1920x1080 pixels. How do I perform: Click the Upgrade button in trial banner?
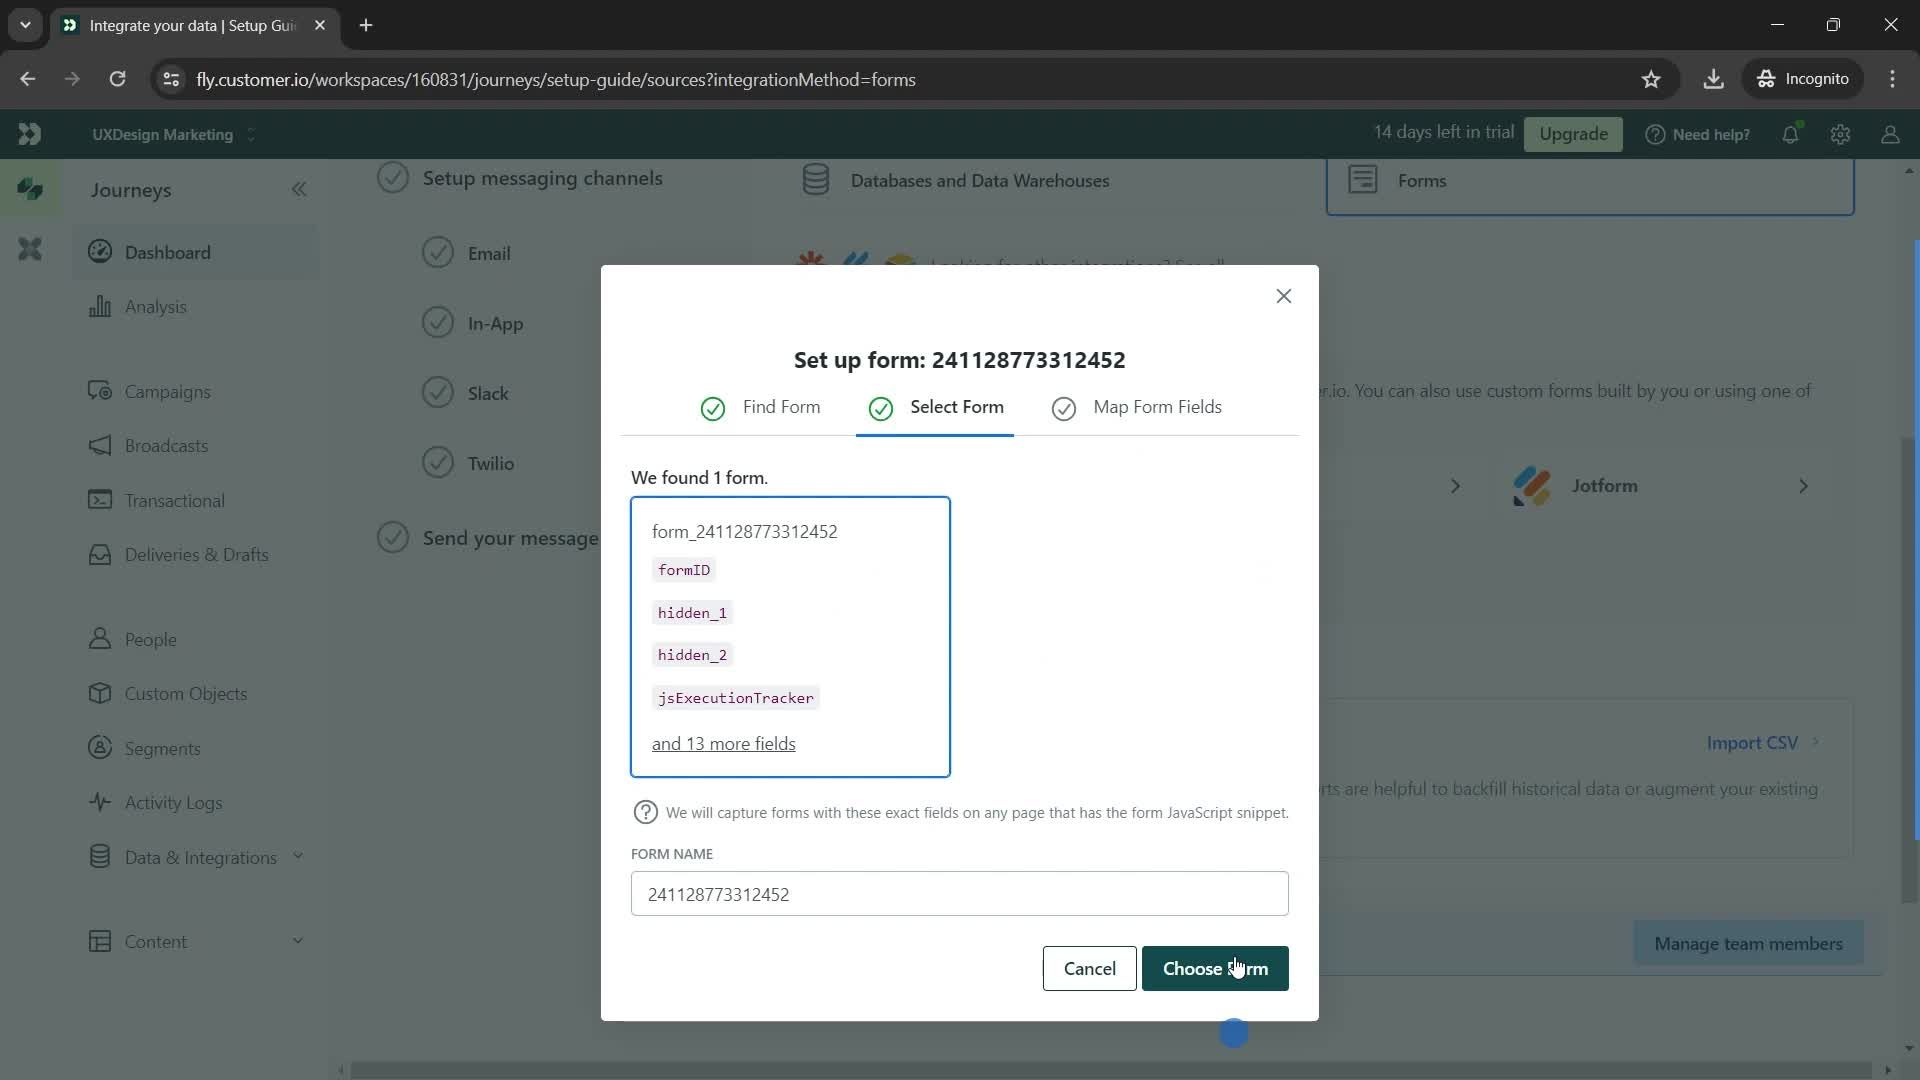tap(1572, 132)
